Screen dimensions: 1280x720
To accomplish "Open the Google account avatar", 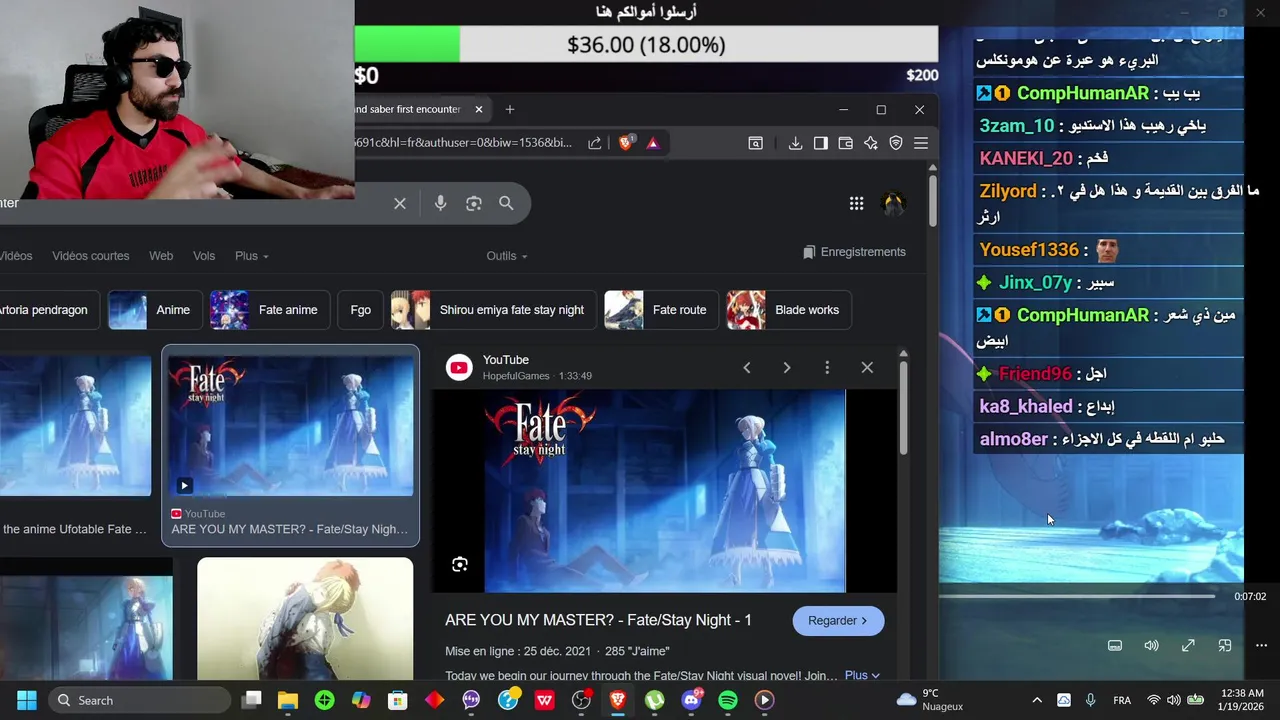I will coord(893,203).
